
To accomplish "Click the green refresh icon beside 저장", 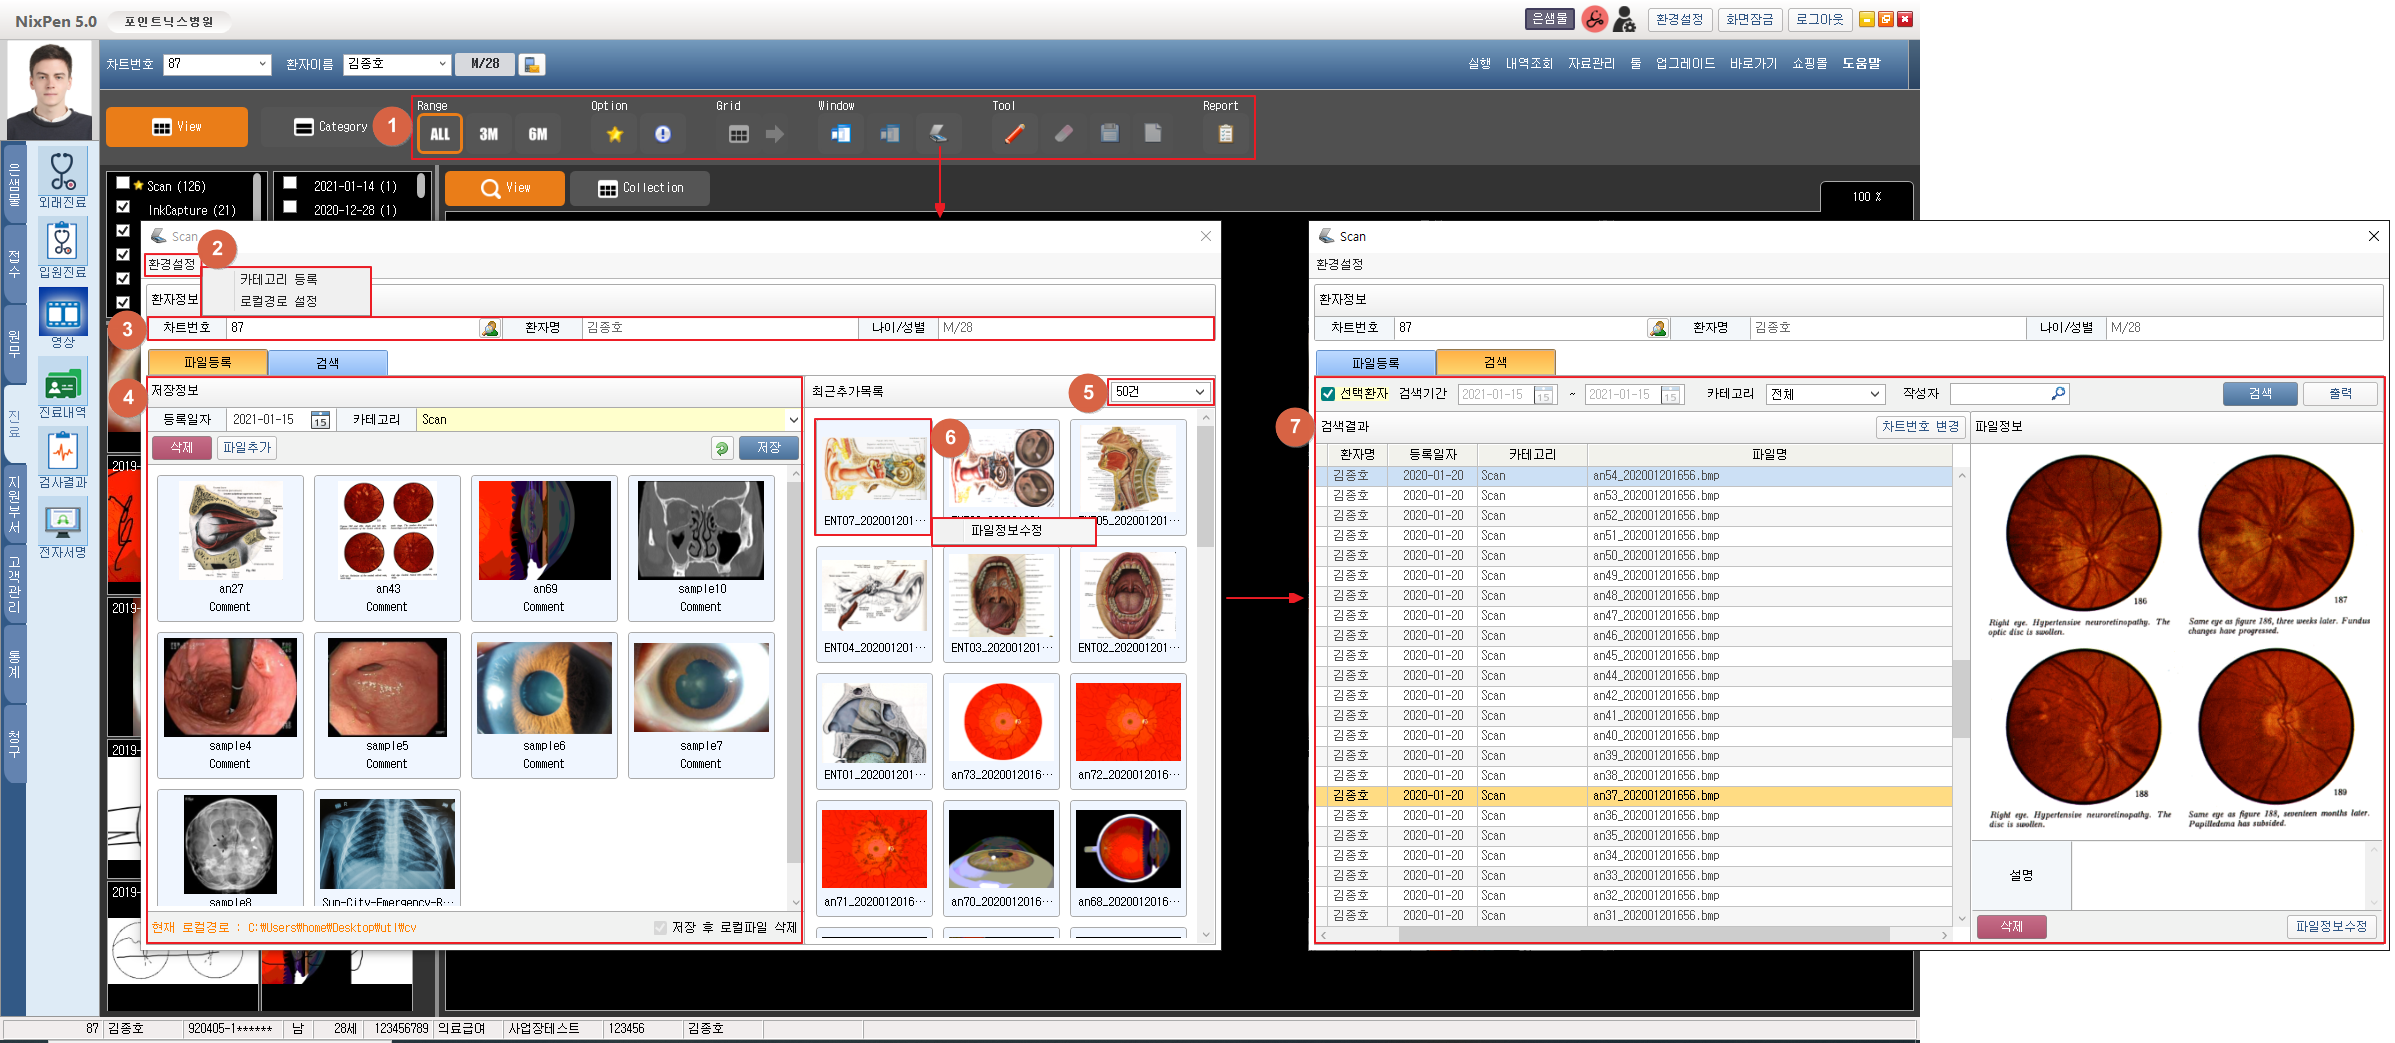I will [x=722, y=448].
